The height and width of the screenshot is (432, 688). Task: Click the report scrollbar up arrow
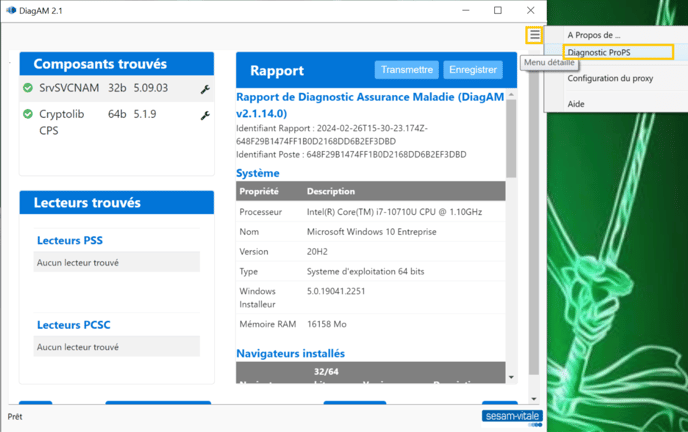click(x=511, y=95)
